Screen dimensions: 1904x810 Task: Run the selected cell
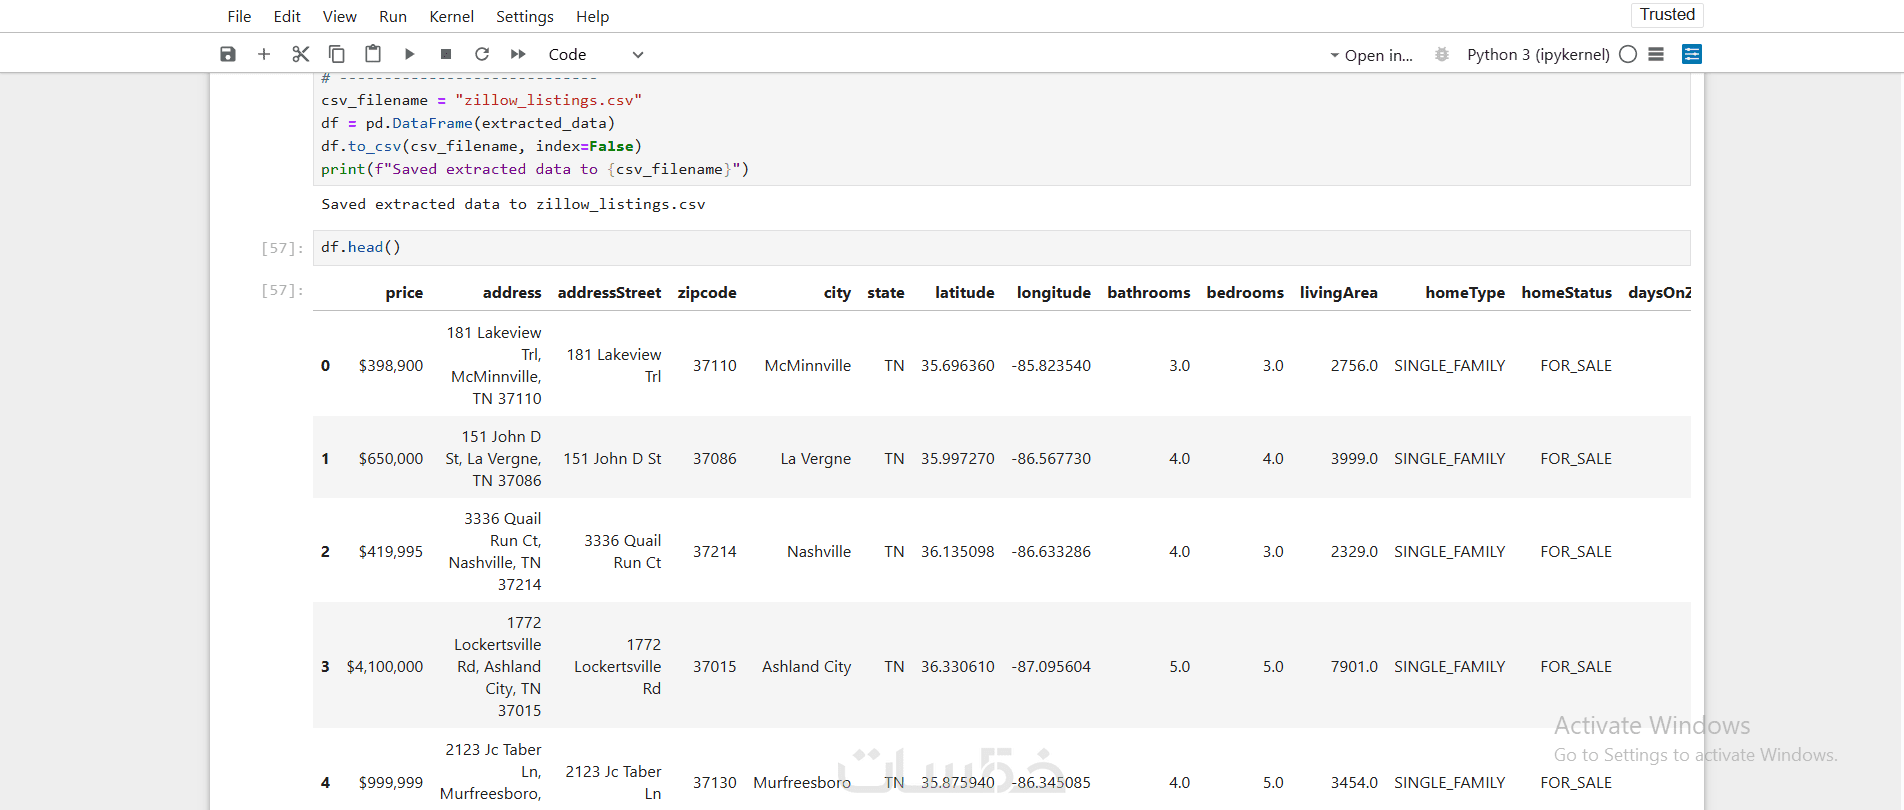click(x=410, y=54)
